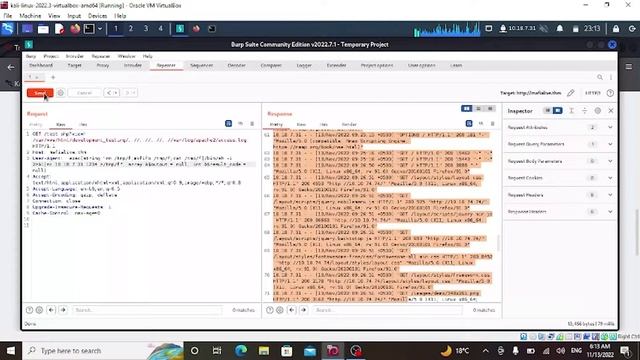Toggle Response panel blue inspector icon

(469, 123)
